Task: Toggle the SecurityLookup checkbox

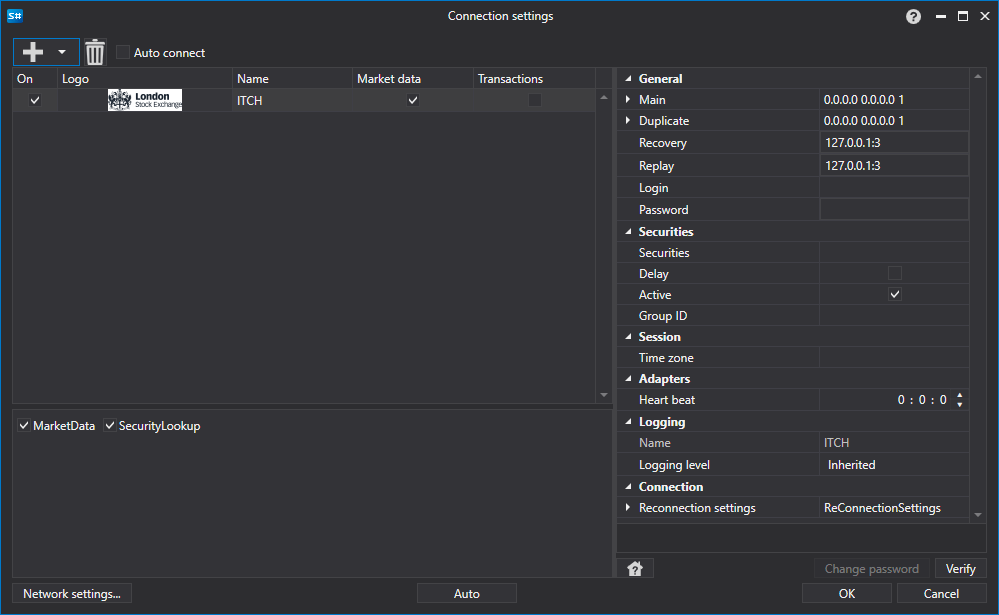Action: (x=110, y=425)
